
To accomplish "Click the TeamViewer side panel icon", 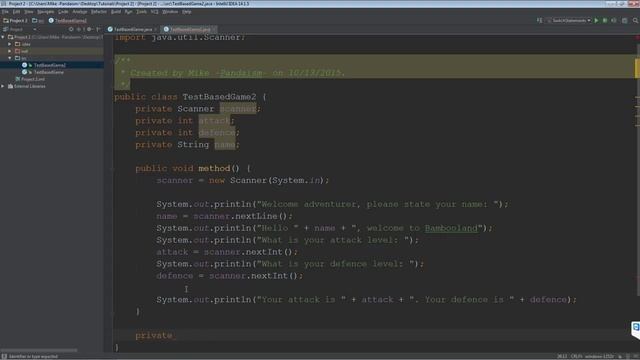I will [x=636, y=327].
